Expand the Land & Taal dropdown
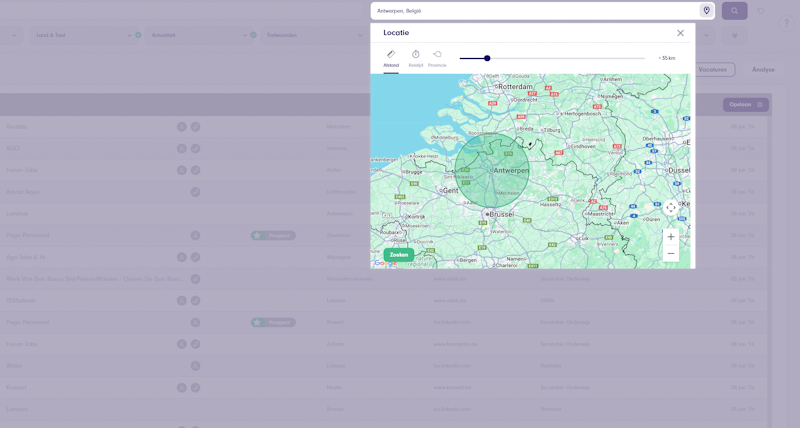Viewport: 800px width, 428px height. 85,35
